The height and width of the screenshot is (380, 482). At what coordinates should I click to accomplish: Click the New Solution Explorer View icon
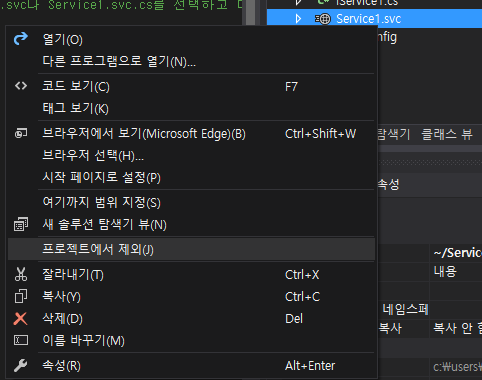click(21, 224)
